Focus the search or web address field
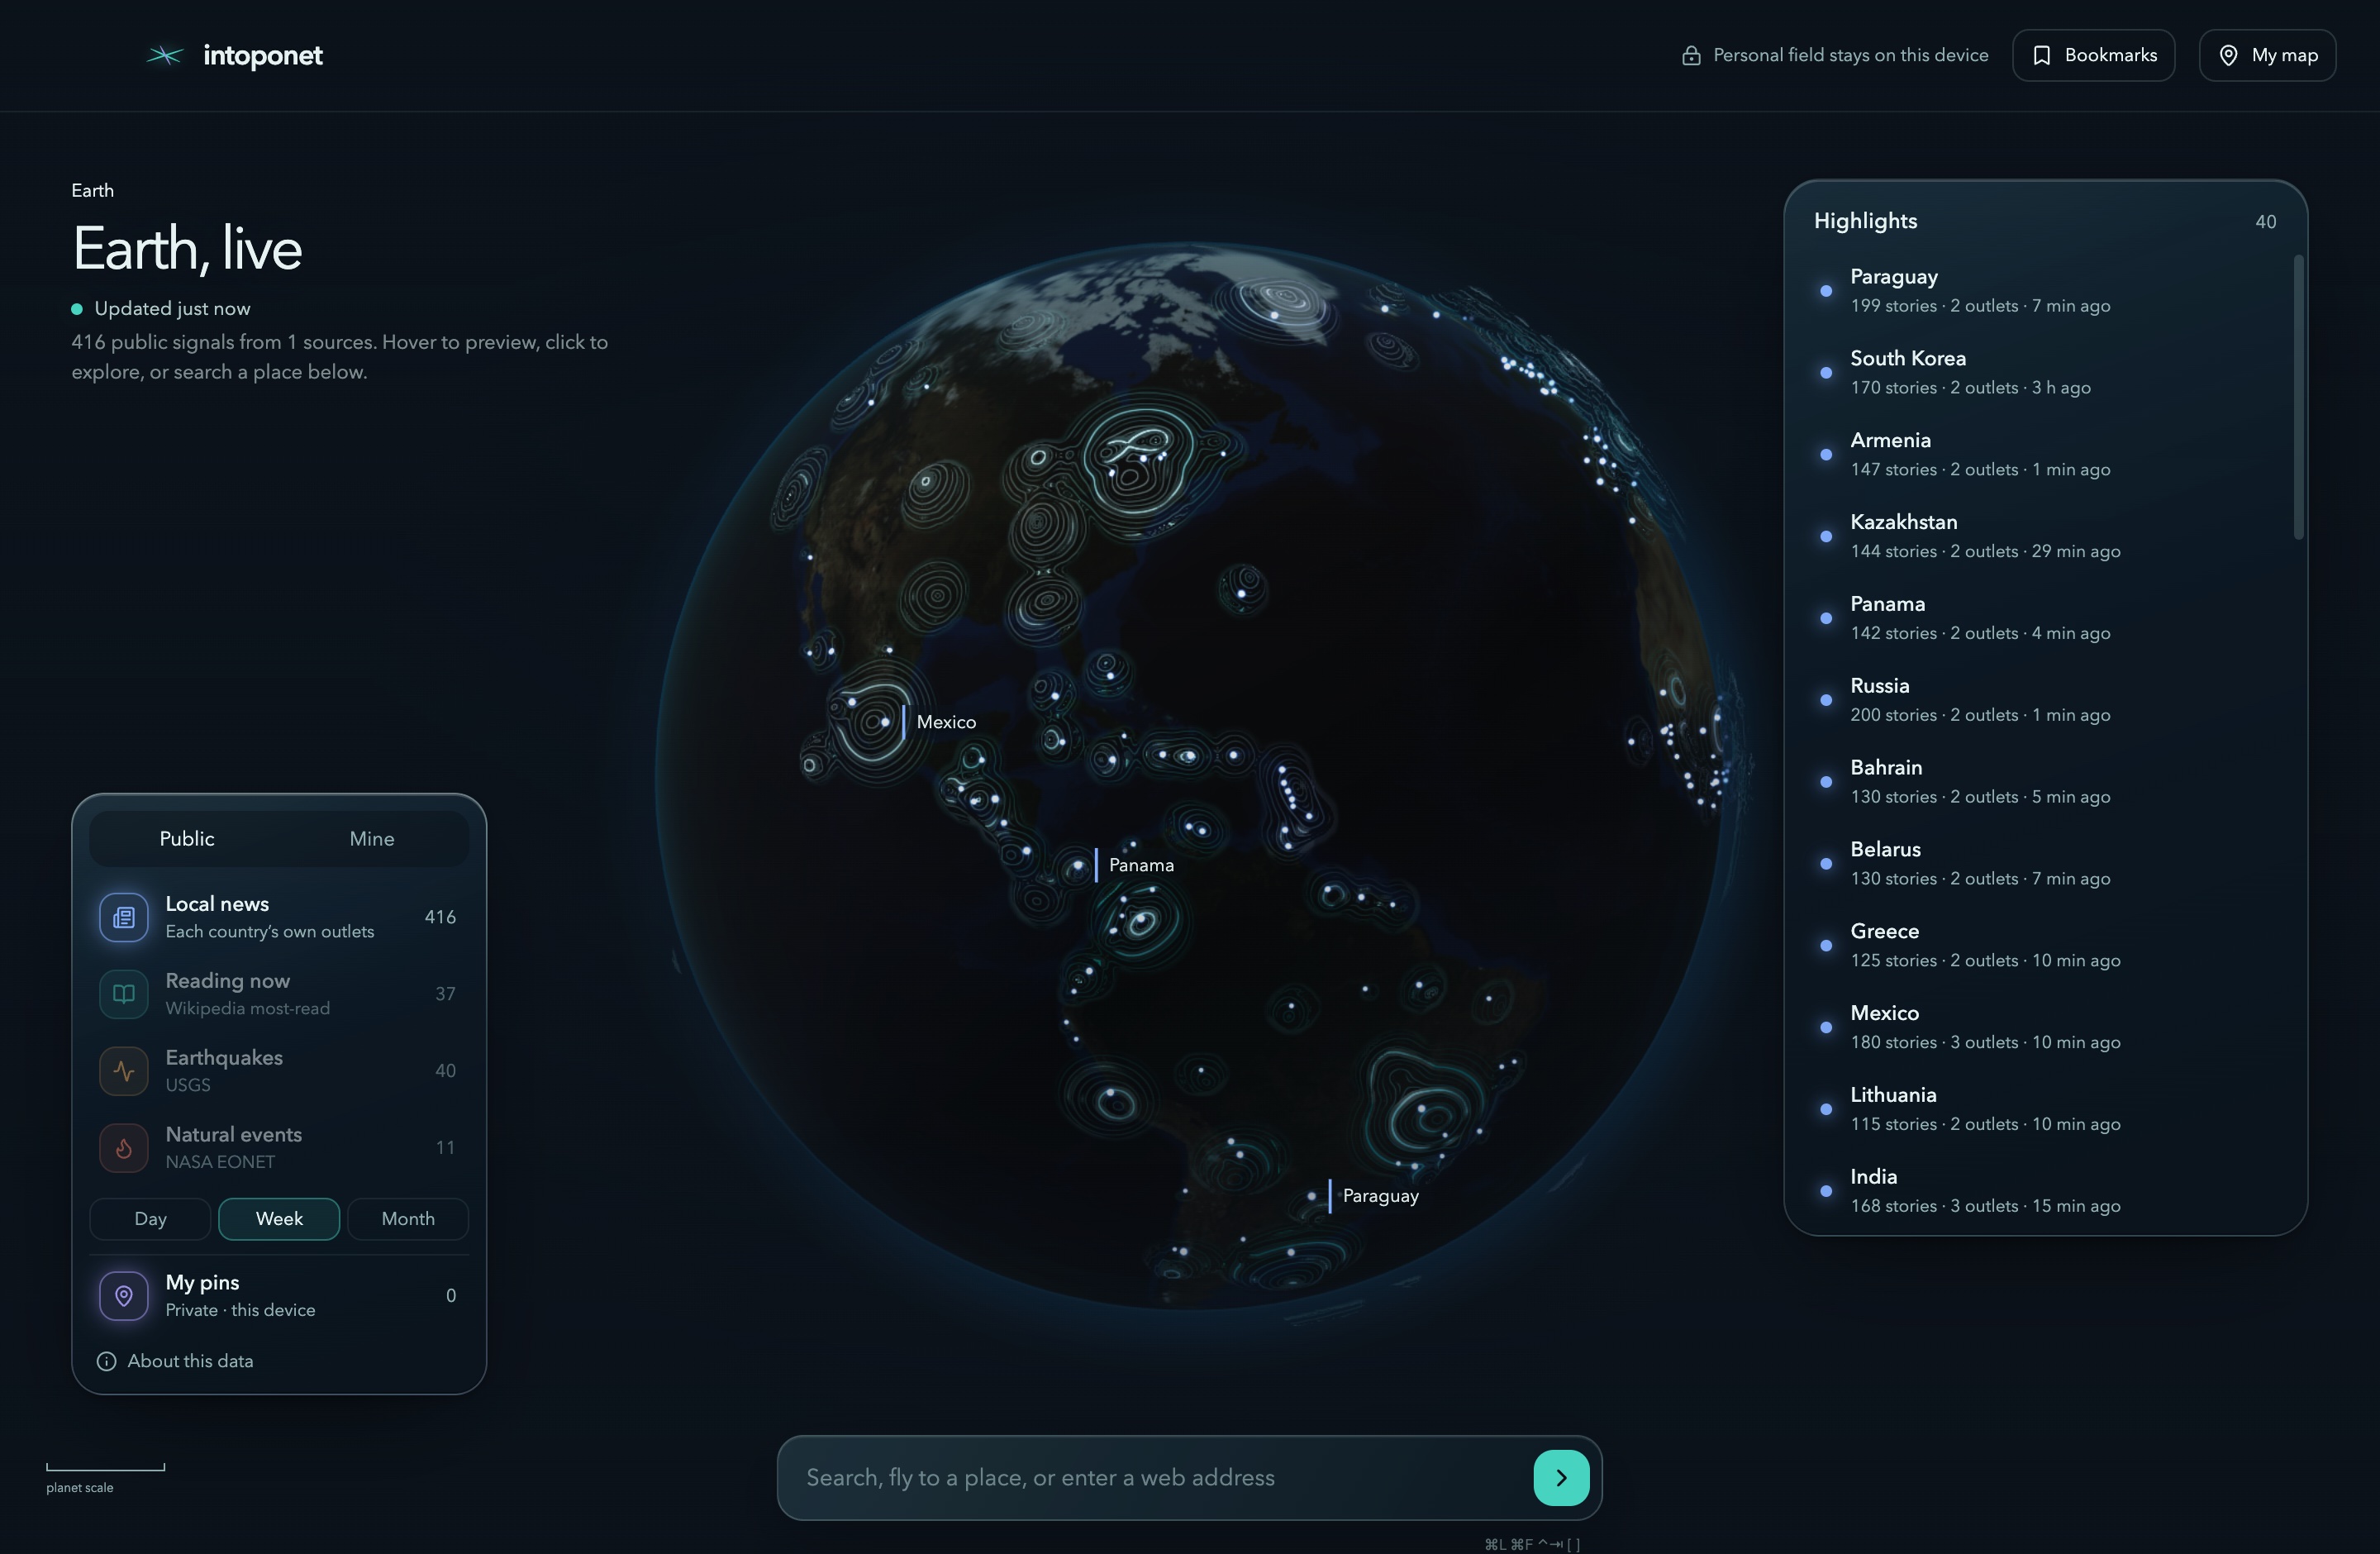This screenshot has height=1554, width=2380. click(1160, 1478)
